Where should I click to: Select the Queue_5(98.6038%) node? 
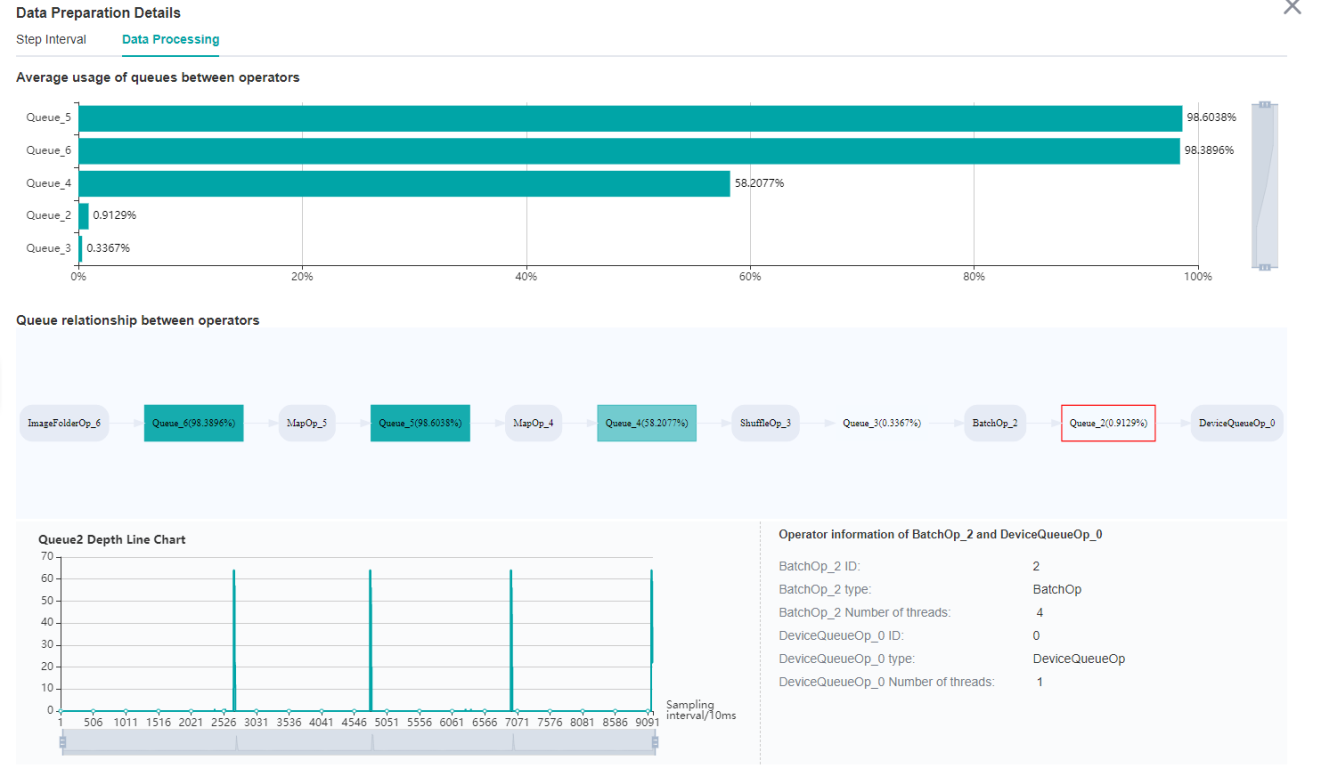(x=420, y=423)
